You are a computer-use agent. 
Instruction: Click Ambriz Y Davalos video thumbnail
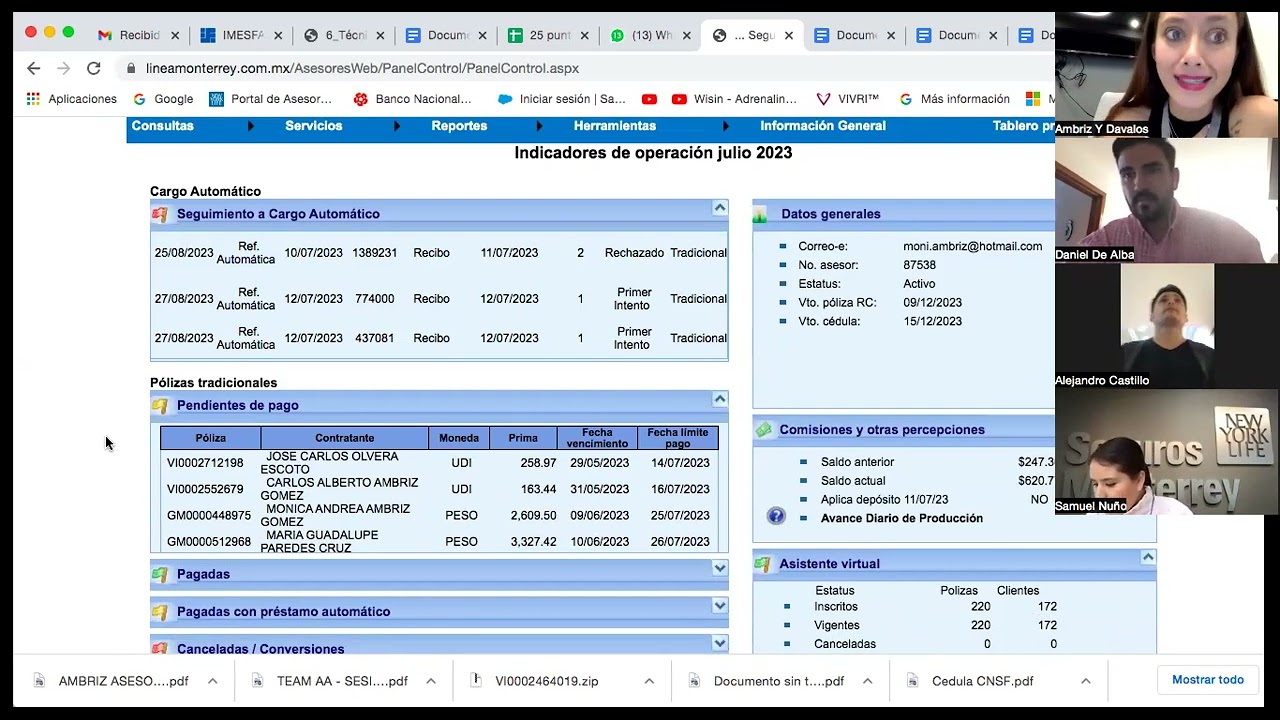pos(1166,74)
